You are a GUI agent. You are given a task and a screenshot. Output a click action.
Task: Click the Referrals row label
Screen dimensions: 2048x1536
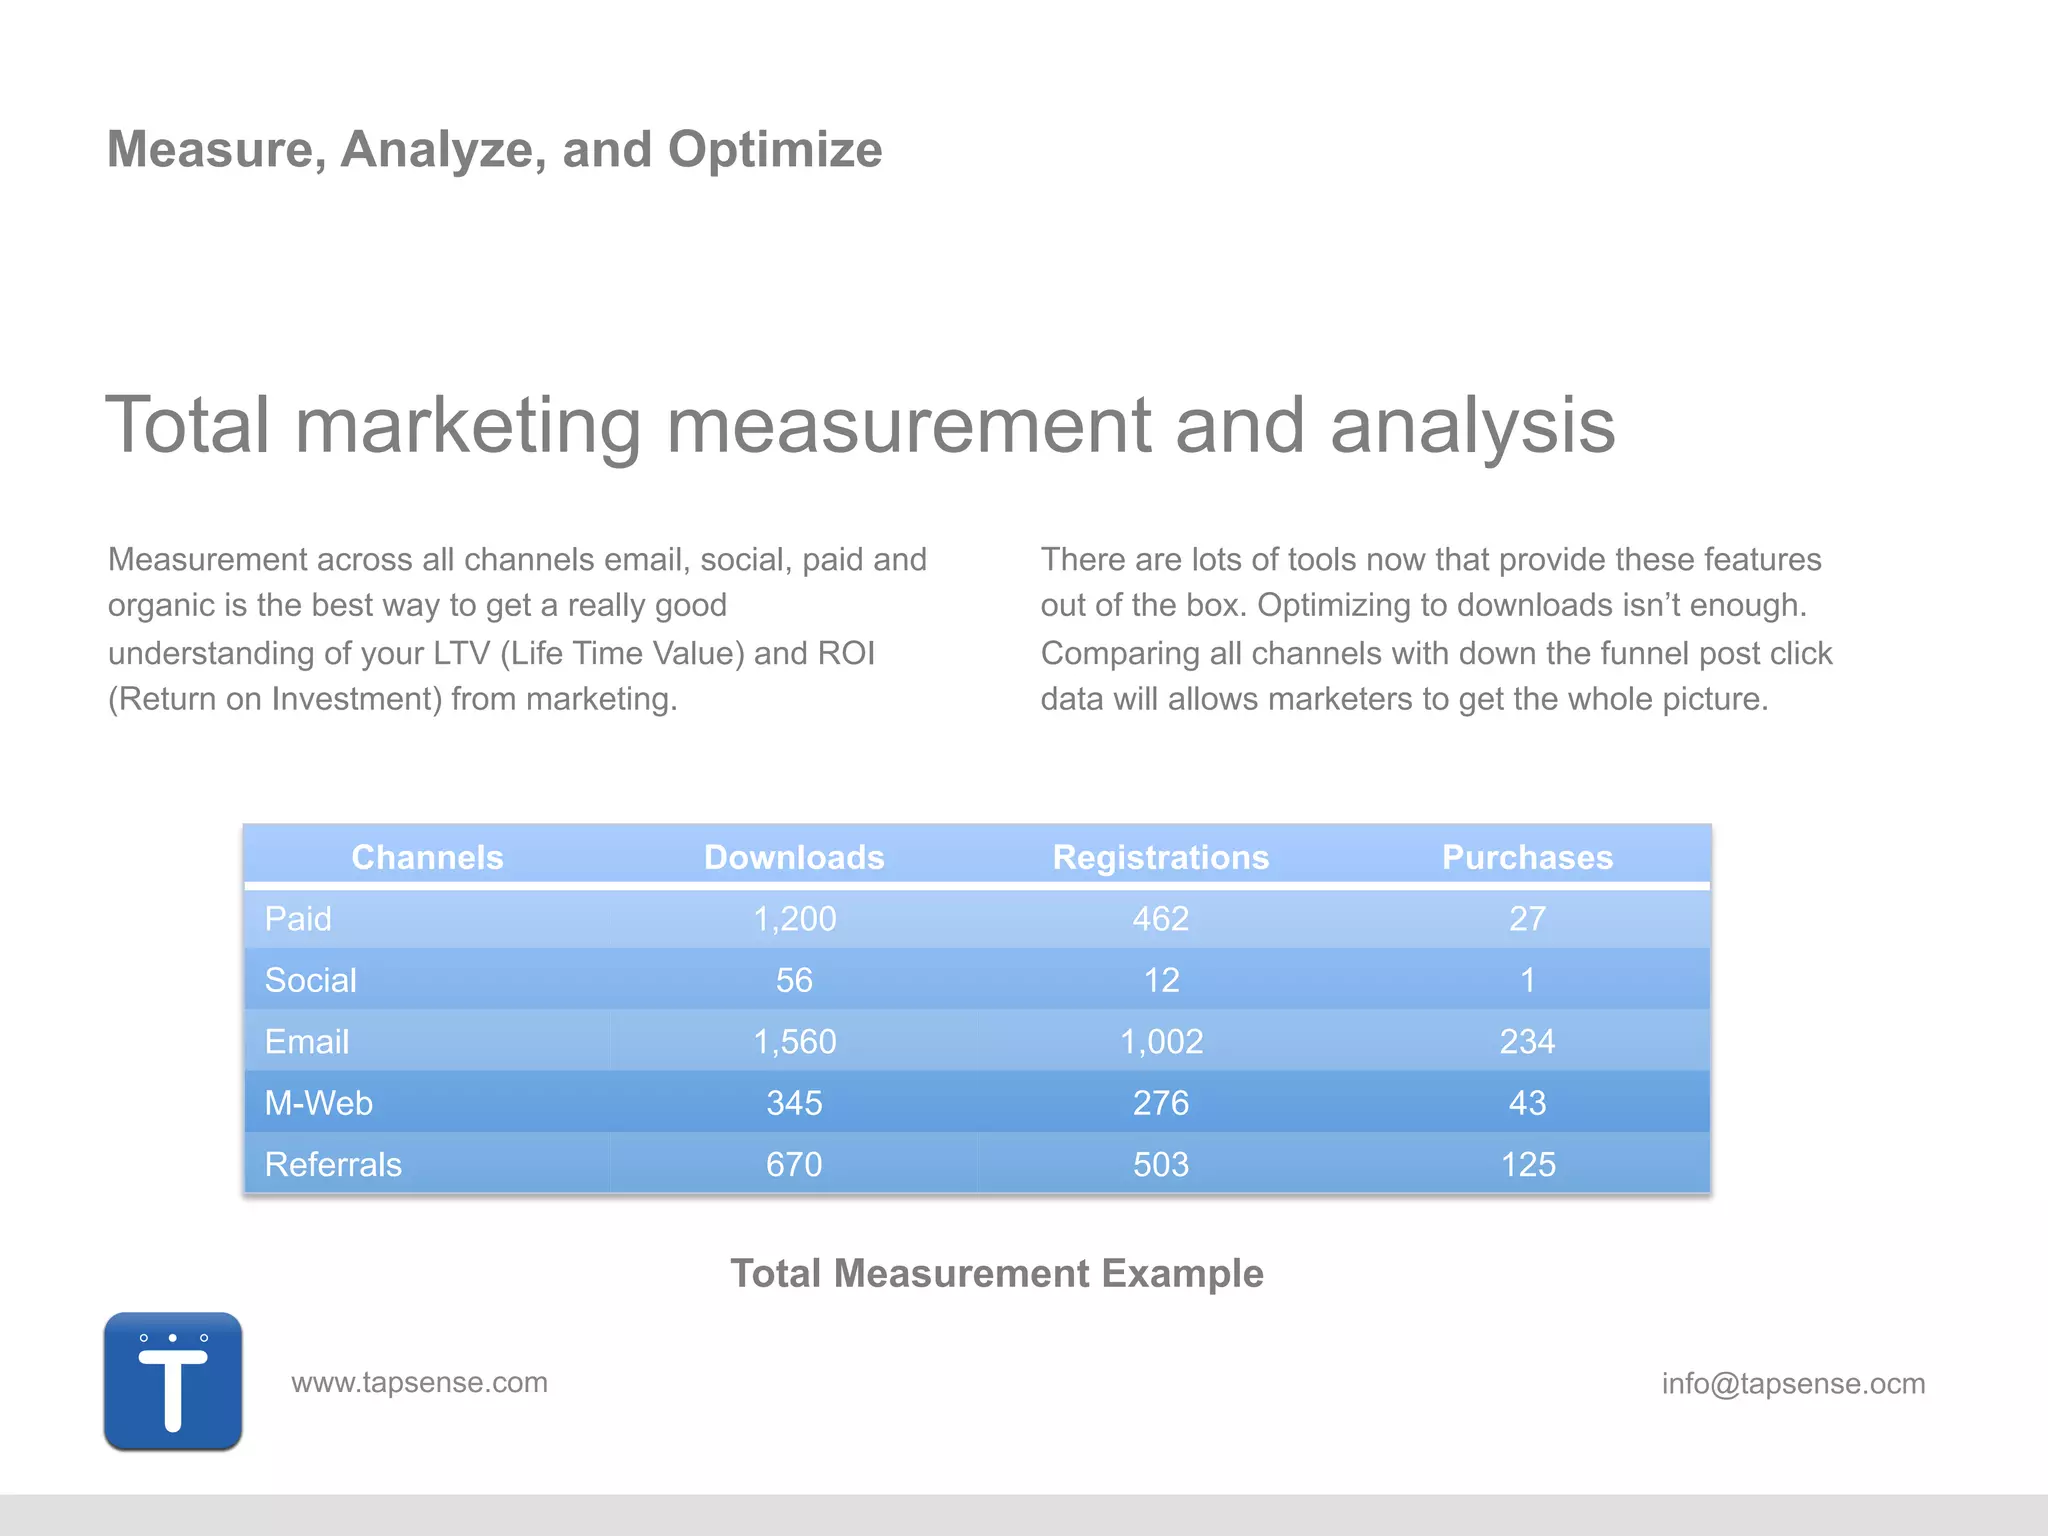tap(333, 1165)
